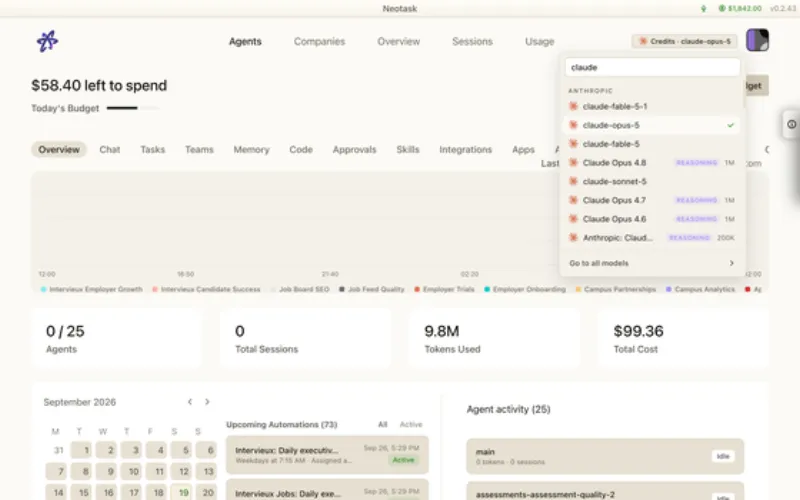The image size is (800, 500).
Task: Select Claude Opus 4.7 model
Action: (652, 200)
